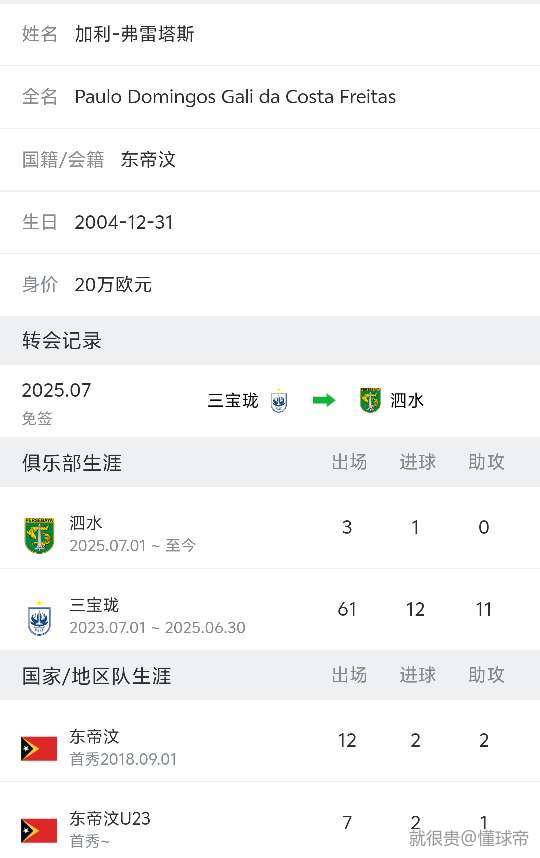The height and width of the screenshot is (858, 540).
Task: Open the 东帝汶U23 team entry
Action: 270,820
